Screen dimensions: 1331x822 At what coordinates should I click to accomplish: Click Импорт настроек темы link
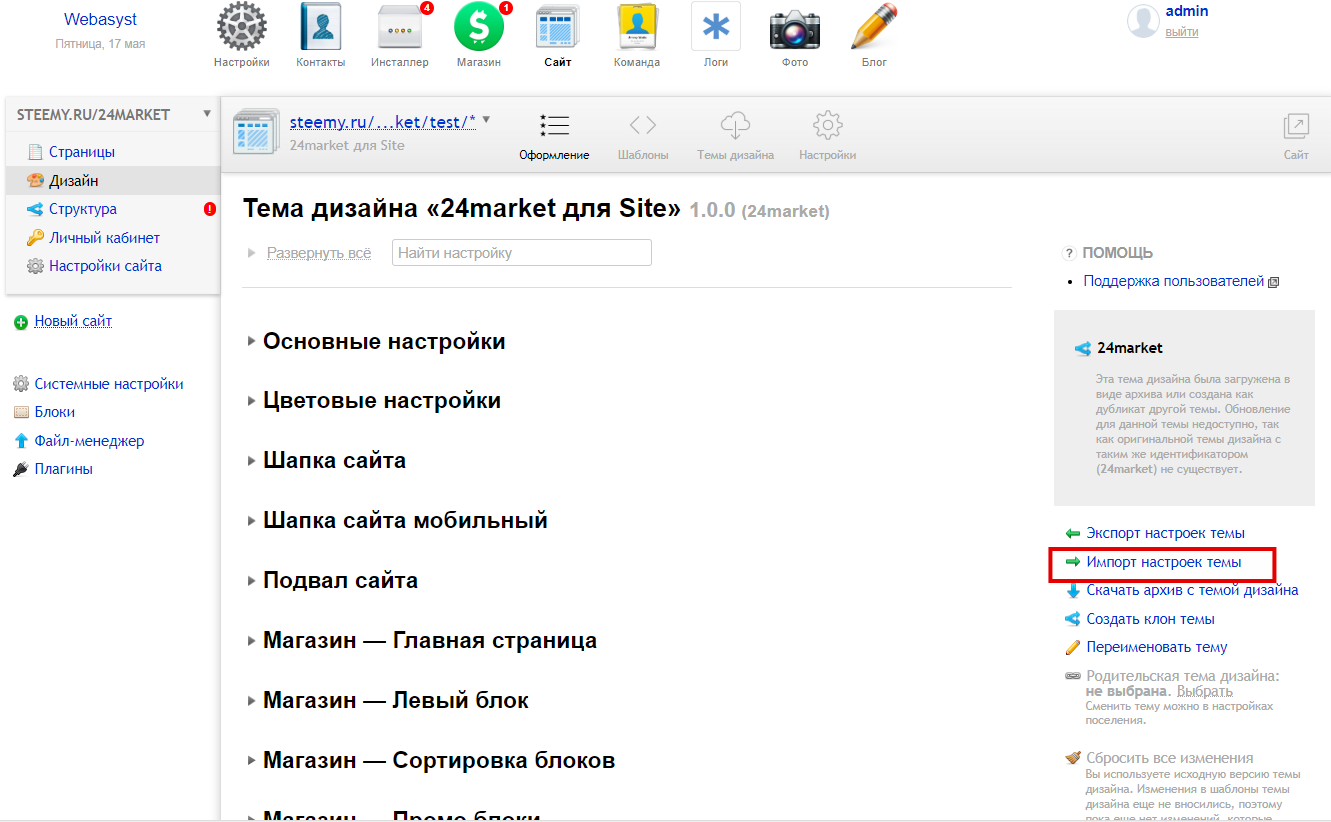pos(1163,563)
